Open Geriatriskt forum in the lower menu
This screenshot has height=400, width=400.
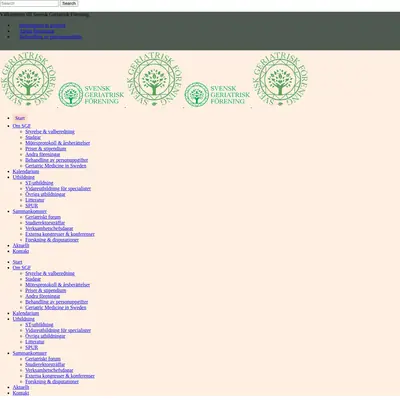pos(43,359)
